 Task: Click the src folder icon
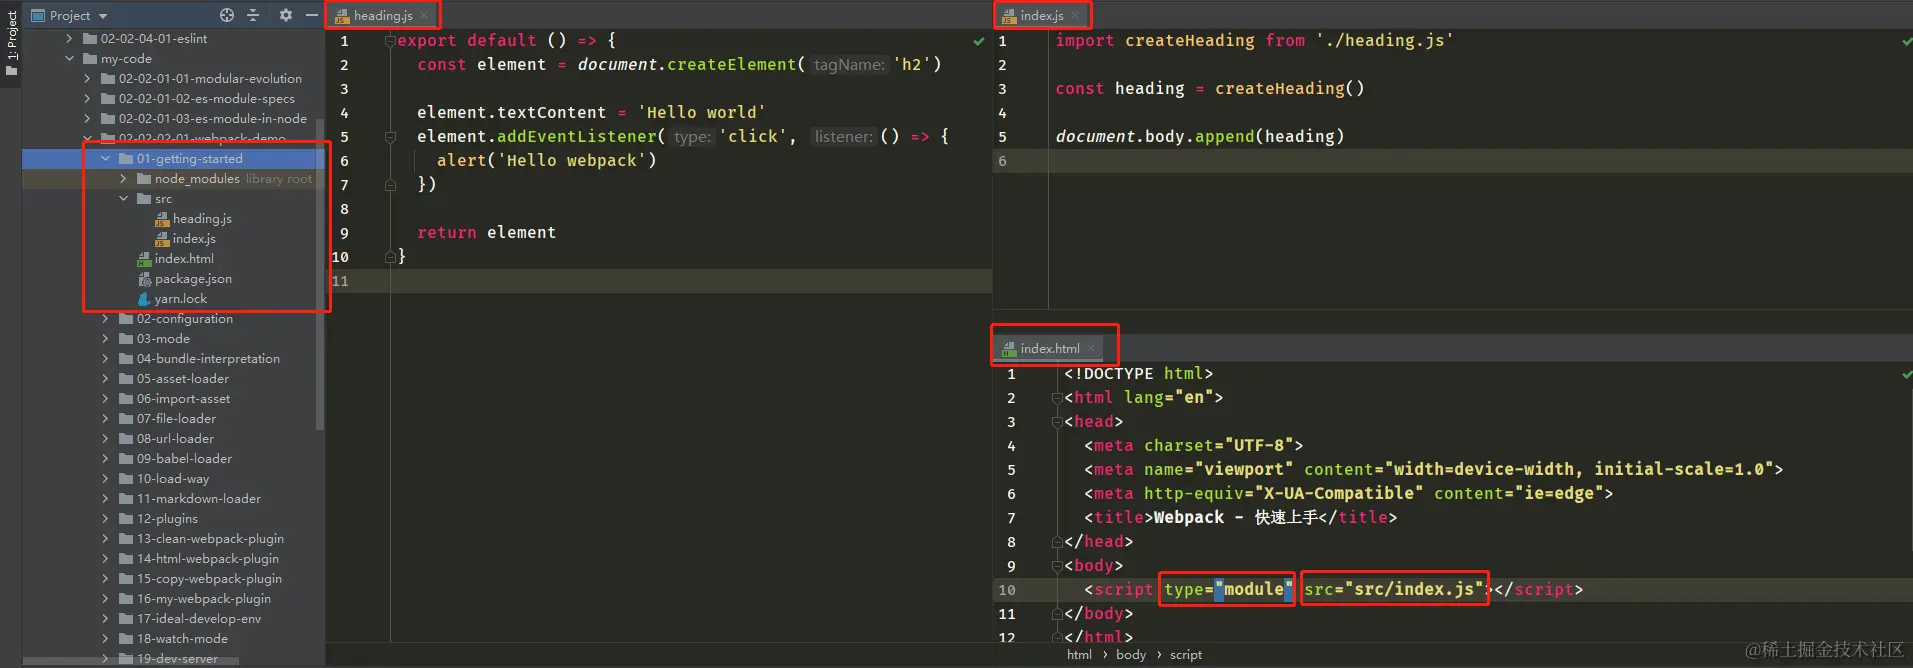click(x=144, y=199)
